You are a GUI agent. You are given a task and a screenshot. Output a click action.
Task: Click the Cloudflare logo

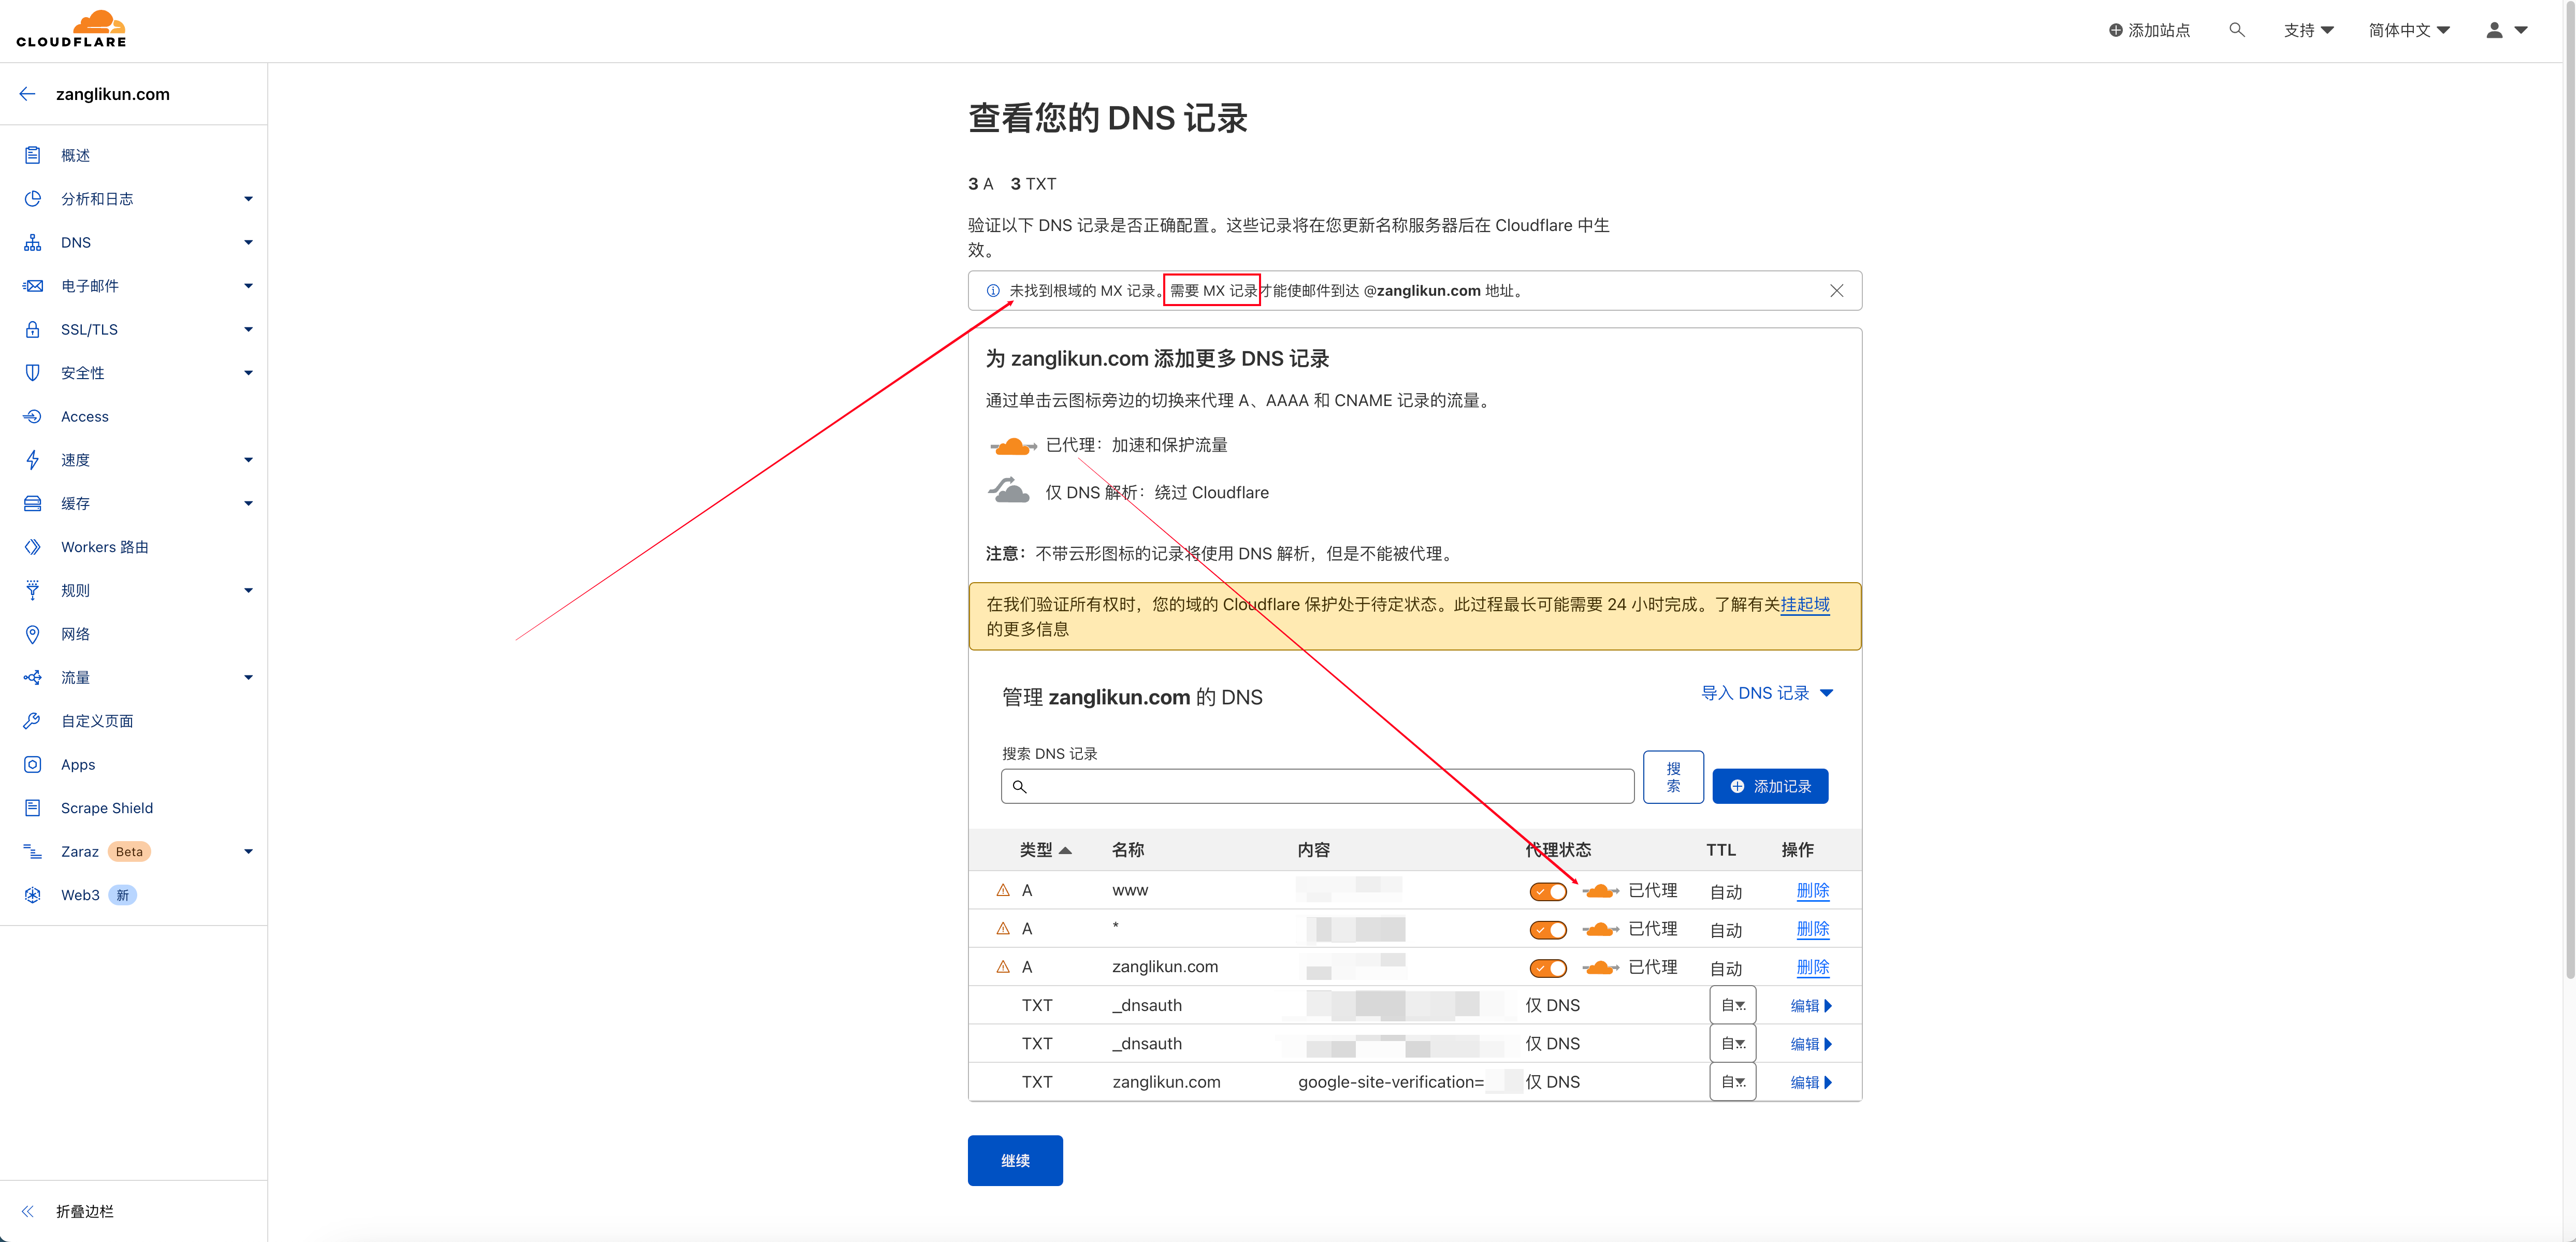click(x=72, y=29)
